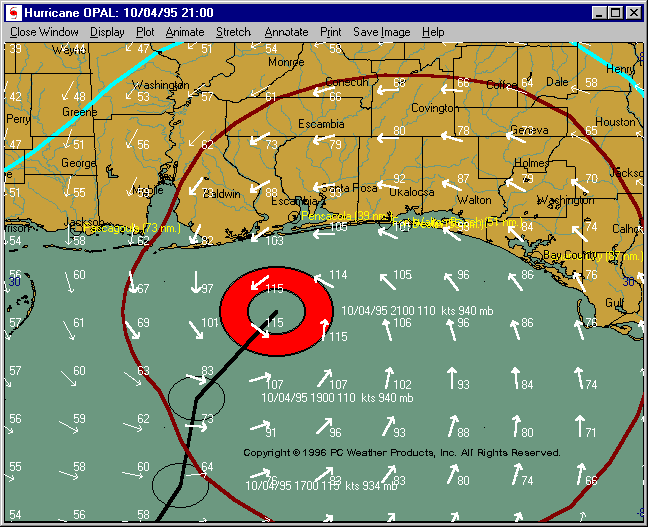Click the Covington county label

click(435, 108)
